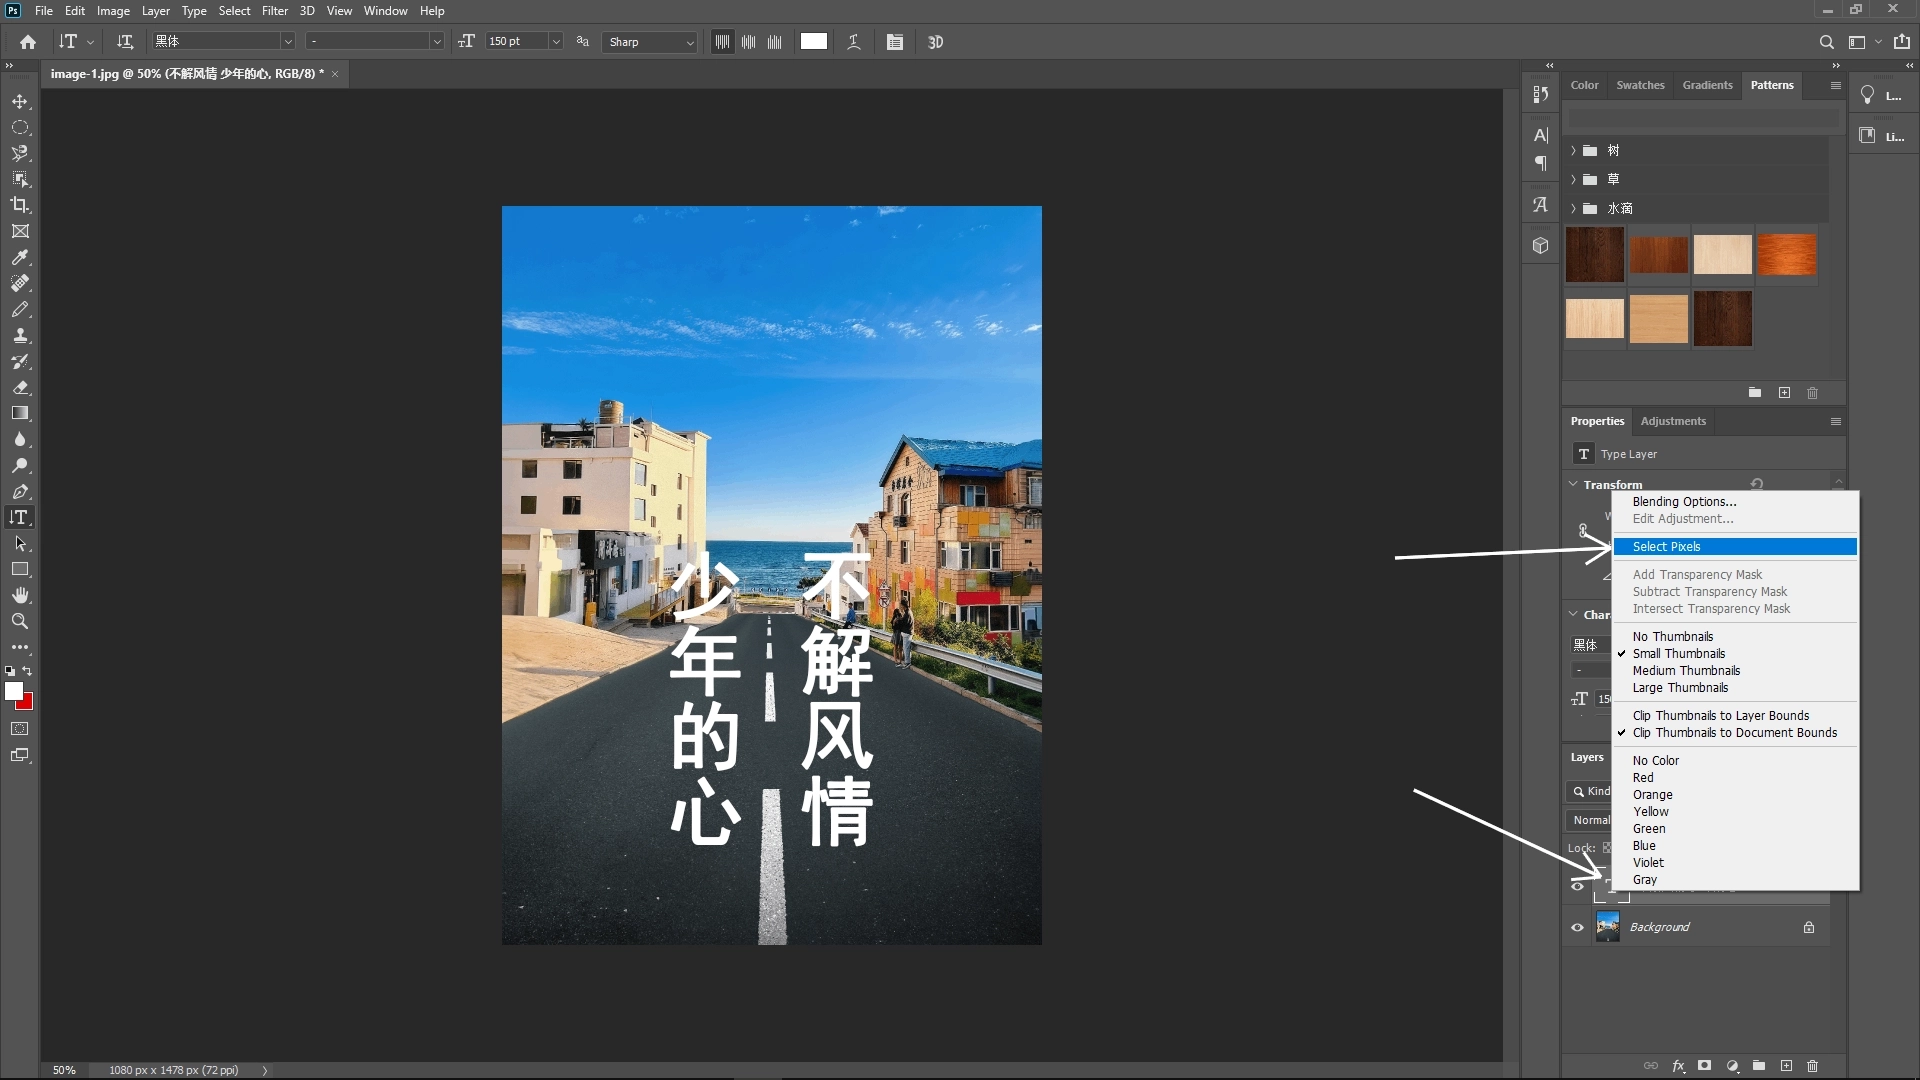Screen dimensions: 1920x1080
Task: Select the Move tool
Action: (20, 101)
